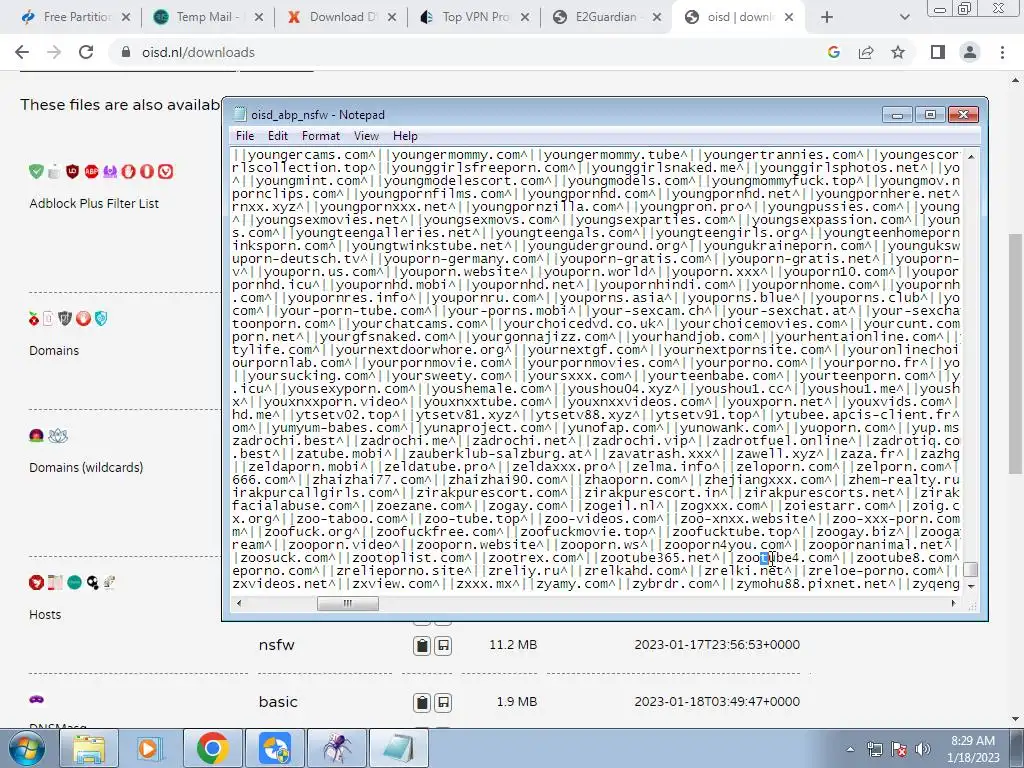This screenshot has width=1024, height=768.
Task: Go back using Chrome's back arrow
Action: click(22, 52)
